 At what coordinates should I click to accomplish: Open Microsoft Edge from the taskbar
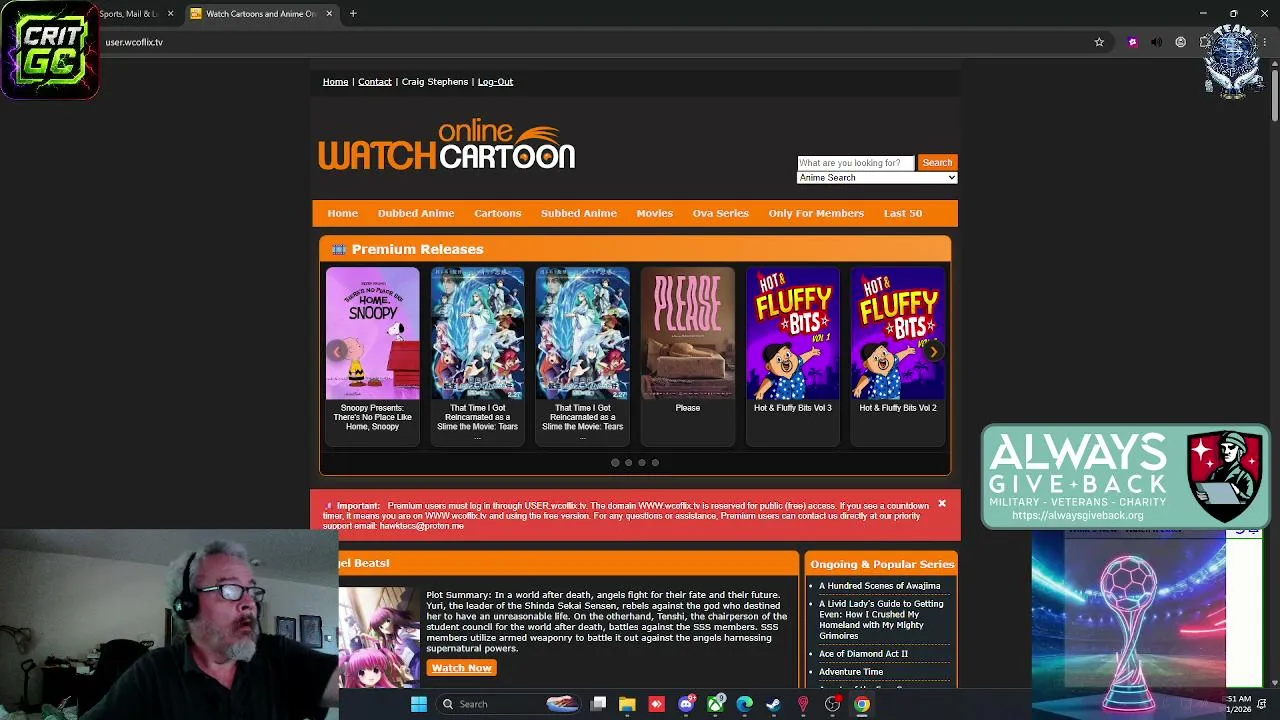[x=744, y=704]
